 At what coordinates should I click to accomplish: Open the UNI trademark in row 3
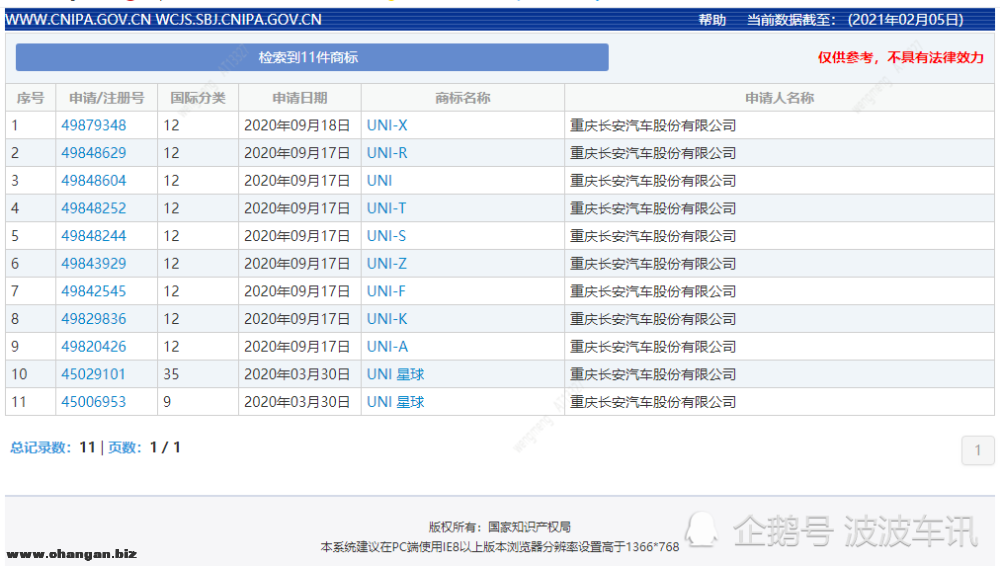tap(379, 181)
